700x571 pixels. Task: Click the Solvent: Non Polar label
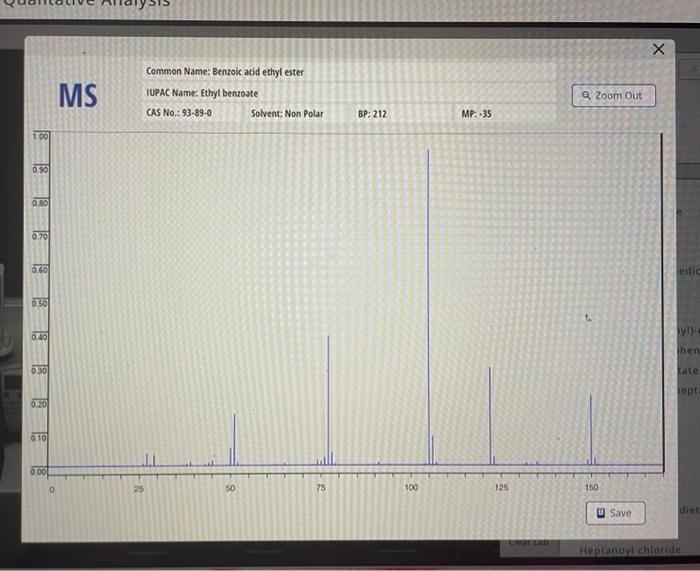pos(287,113)
